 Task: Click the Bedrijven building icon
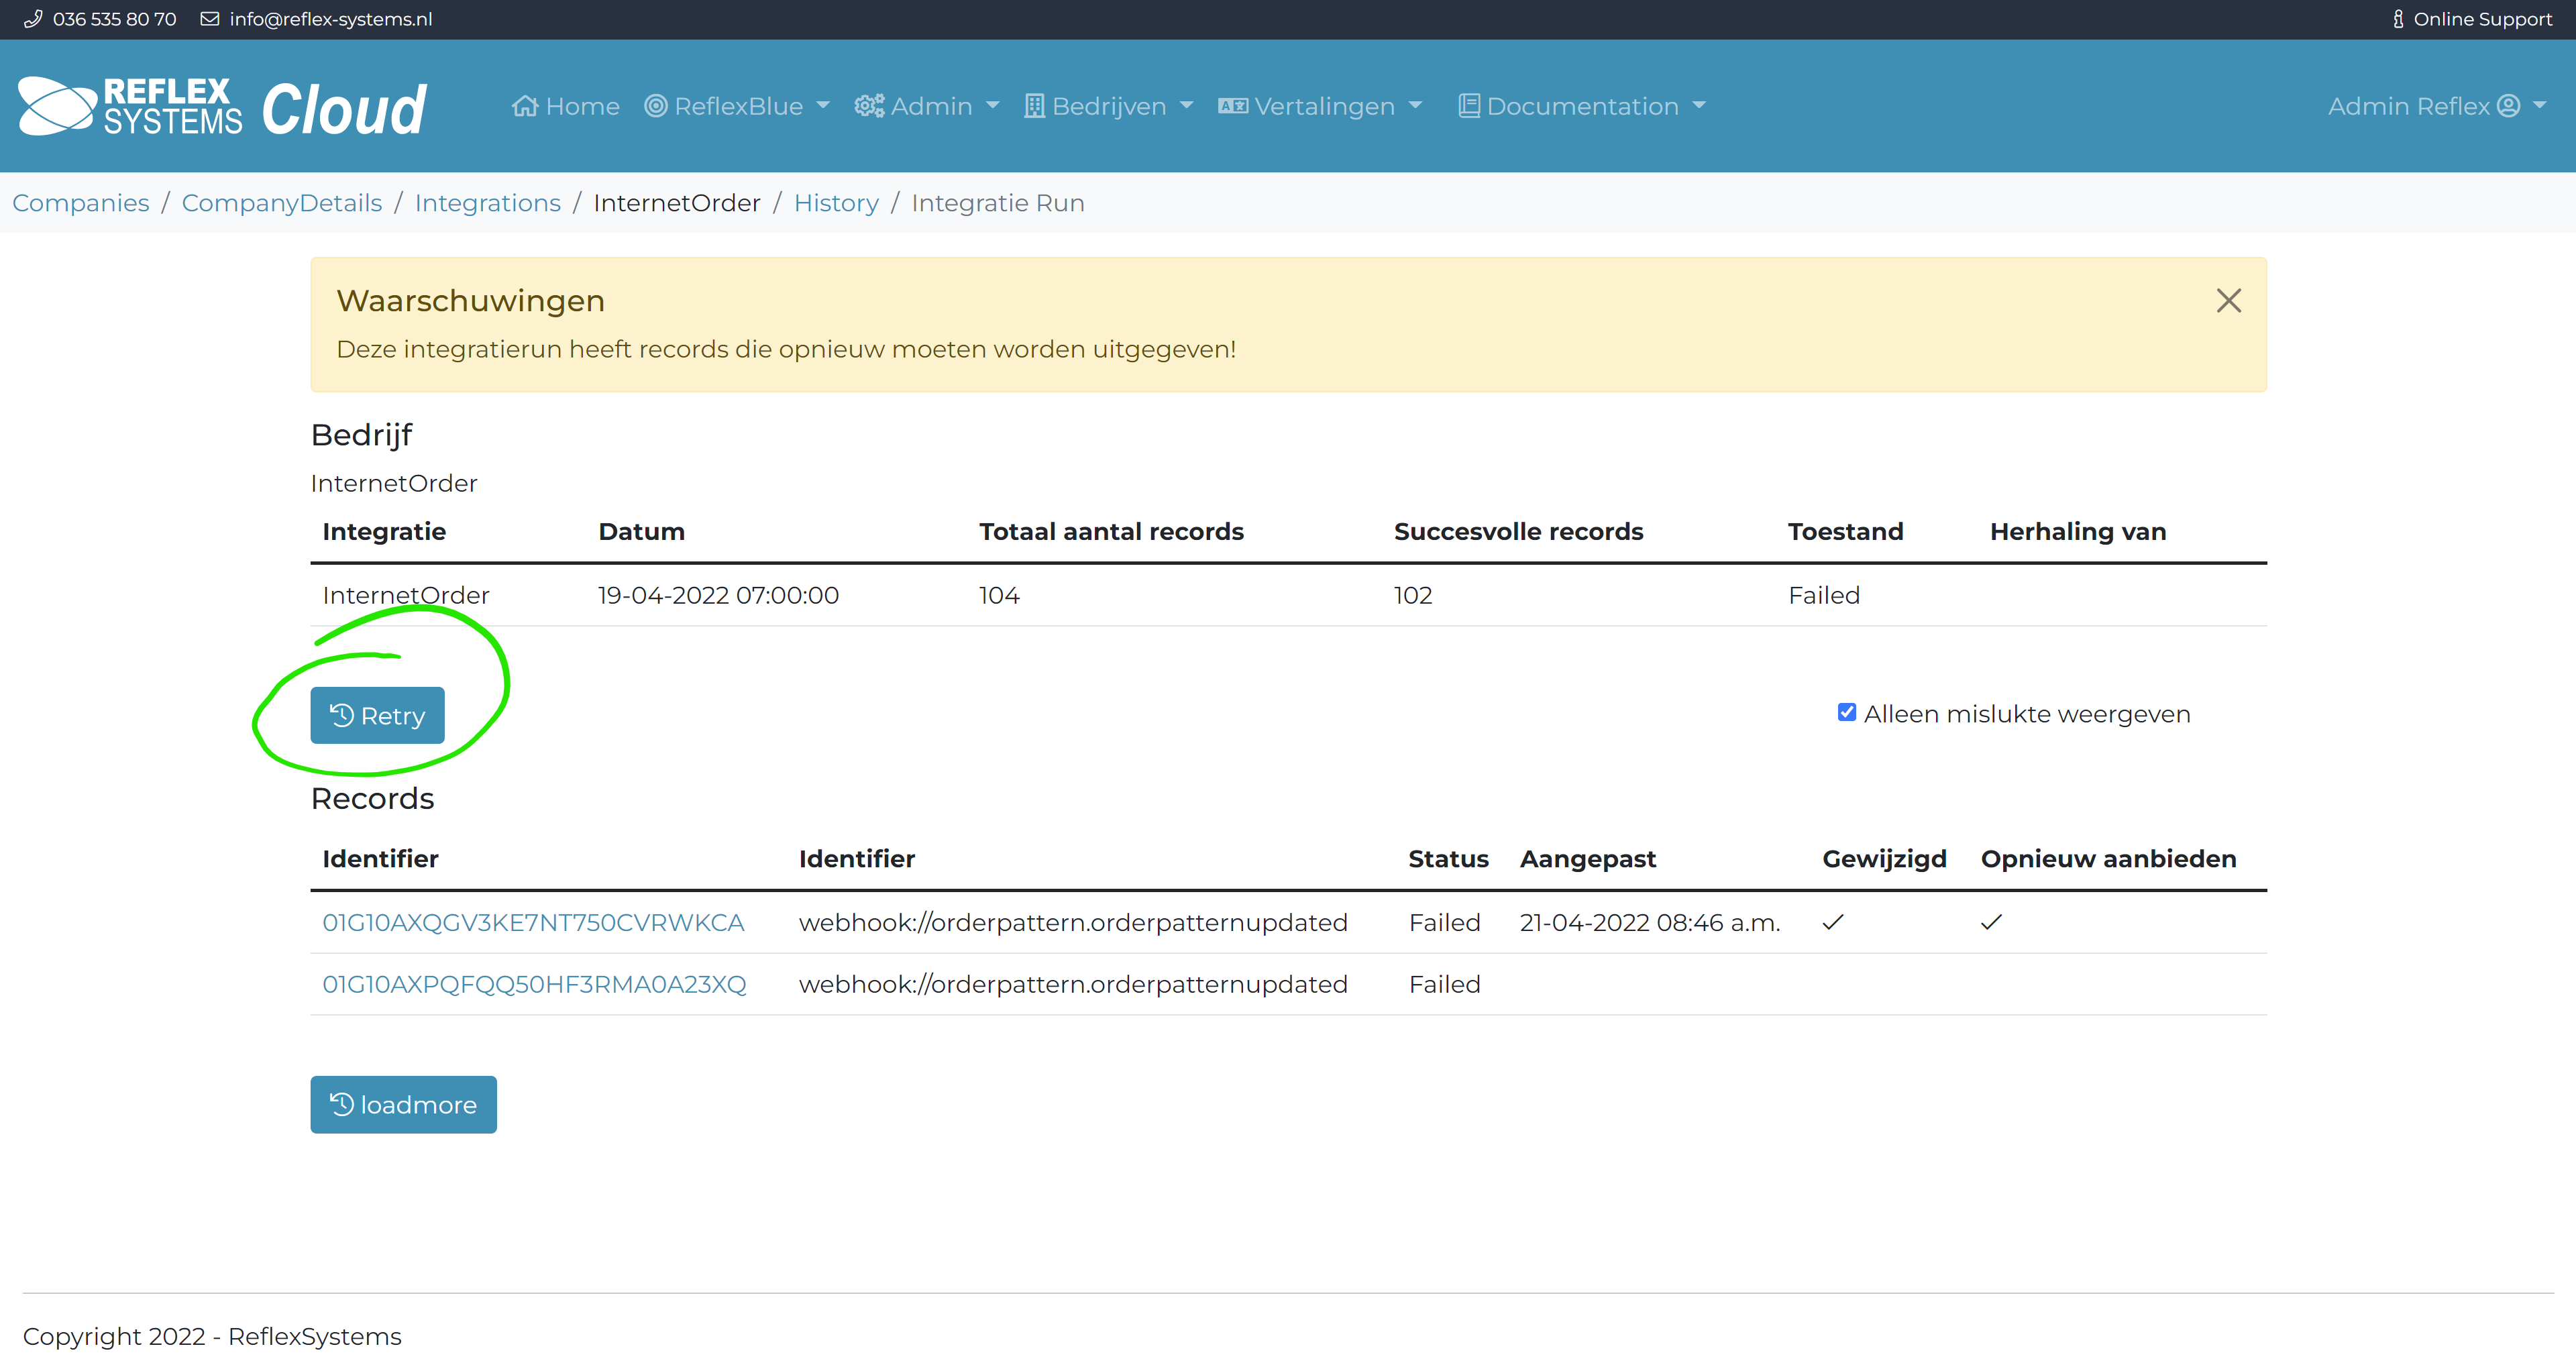(1034, 106)
